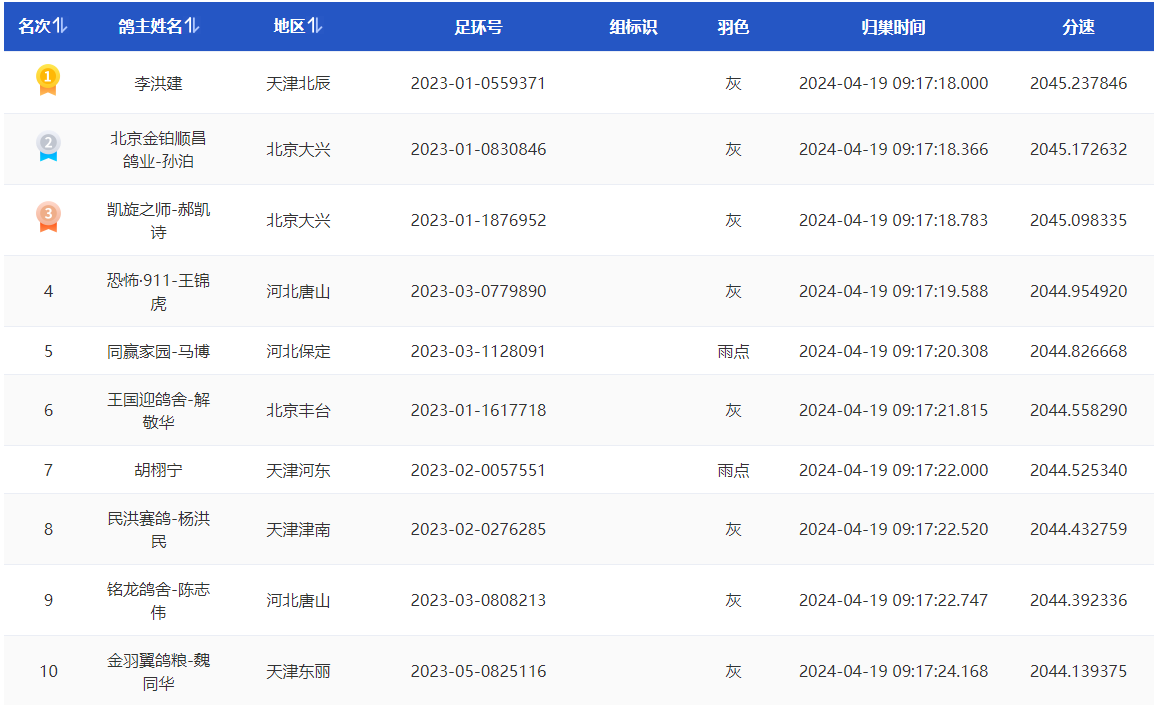Sort by 名次 using its sort arrows
Viewport: 1154px width, 705px height.
(x=60, y=27)
